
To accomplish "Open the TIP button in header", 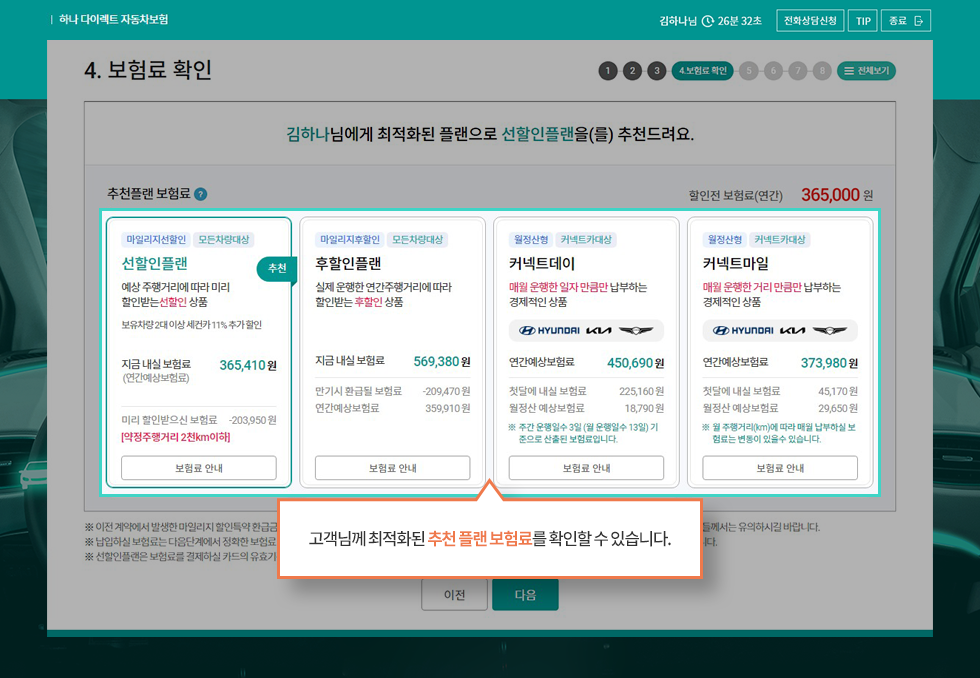I will (x=863, y=21).
